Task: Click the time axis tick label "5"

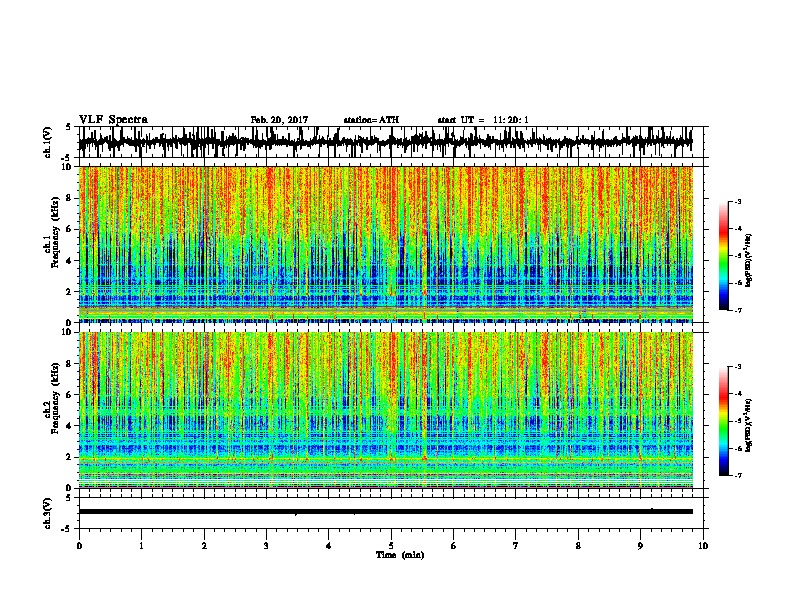Action: point(391,546)
